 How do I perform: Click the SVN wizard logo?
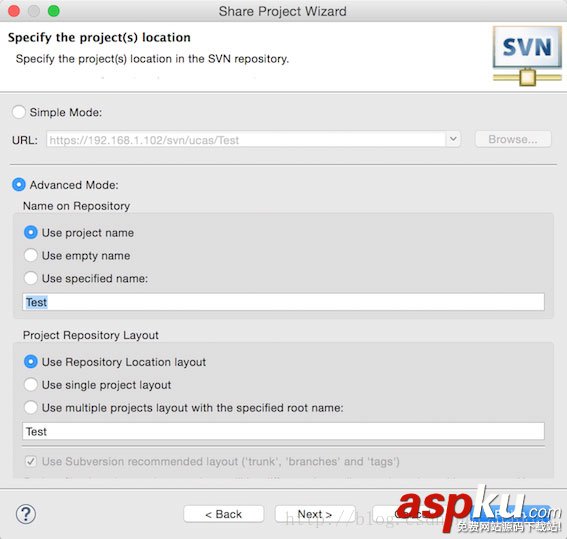(527, 56)
